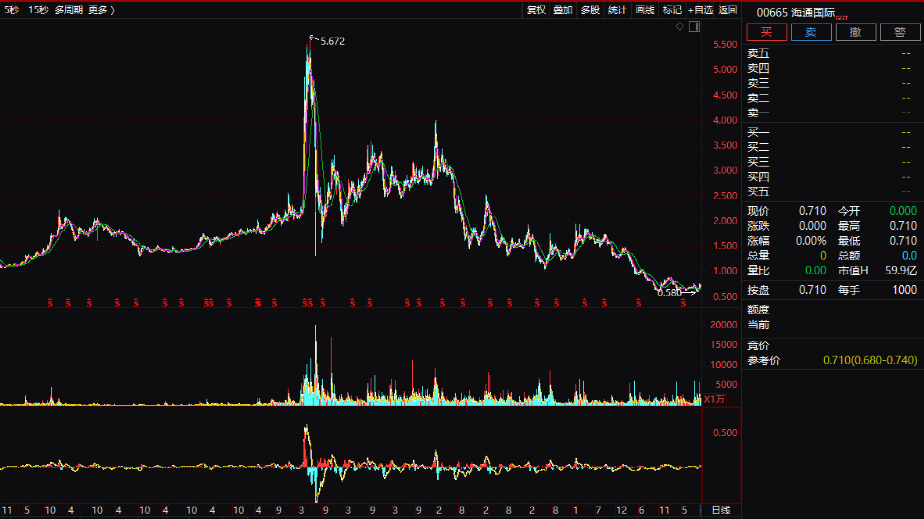Select the 卖二 order book row
This screenshot has width=924, height=519.
click(832, 98)
